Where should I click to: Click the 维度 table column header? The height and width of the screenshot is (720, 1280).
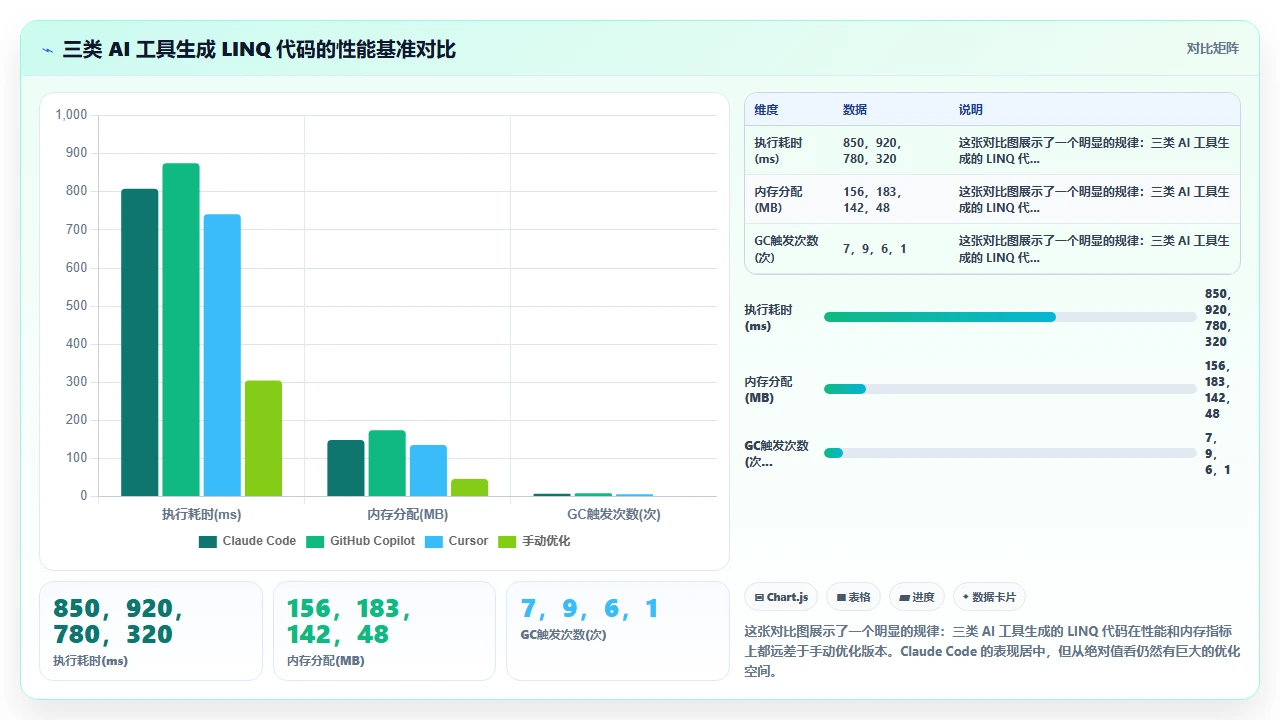pyautogui.click(x=766, y=110)
